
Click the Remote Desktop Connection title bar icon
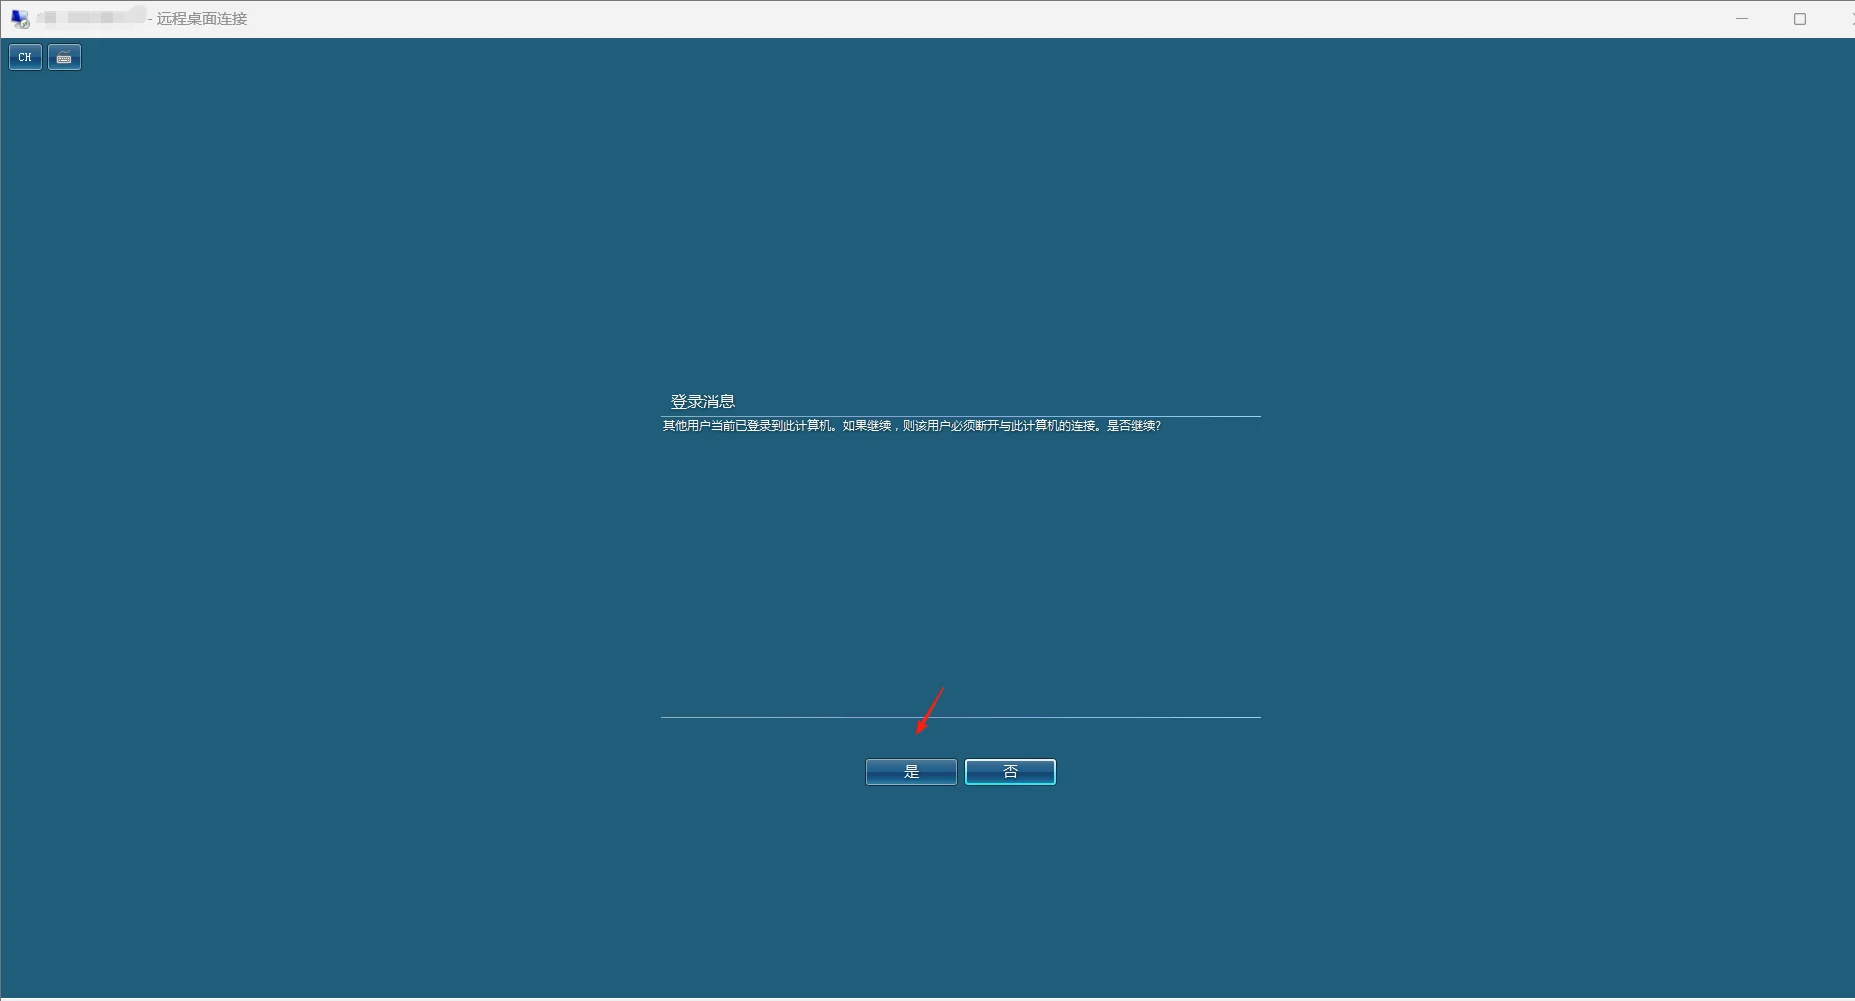20,19
